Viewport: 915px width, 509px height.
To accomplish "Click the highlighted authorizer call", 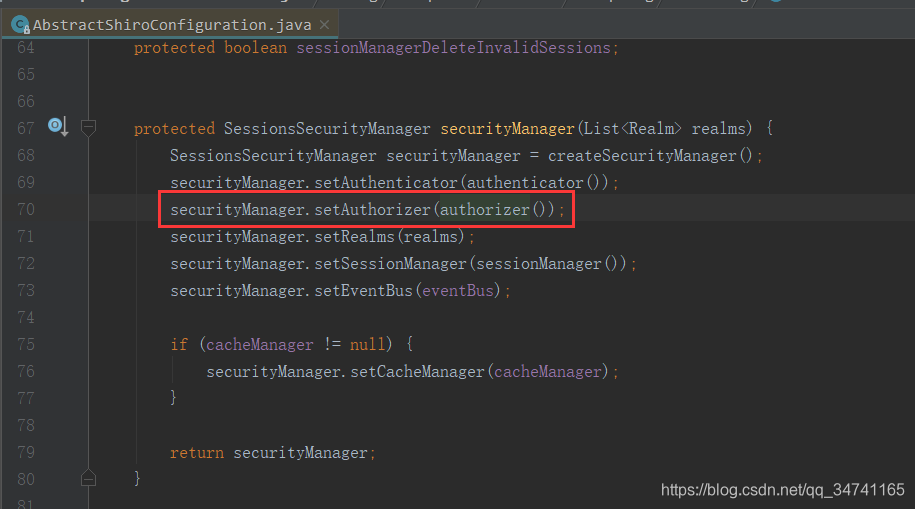I will click(484, 209).
